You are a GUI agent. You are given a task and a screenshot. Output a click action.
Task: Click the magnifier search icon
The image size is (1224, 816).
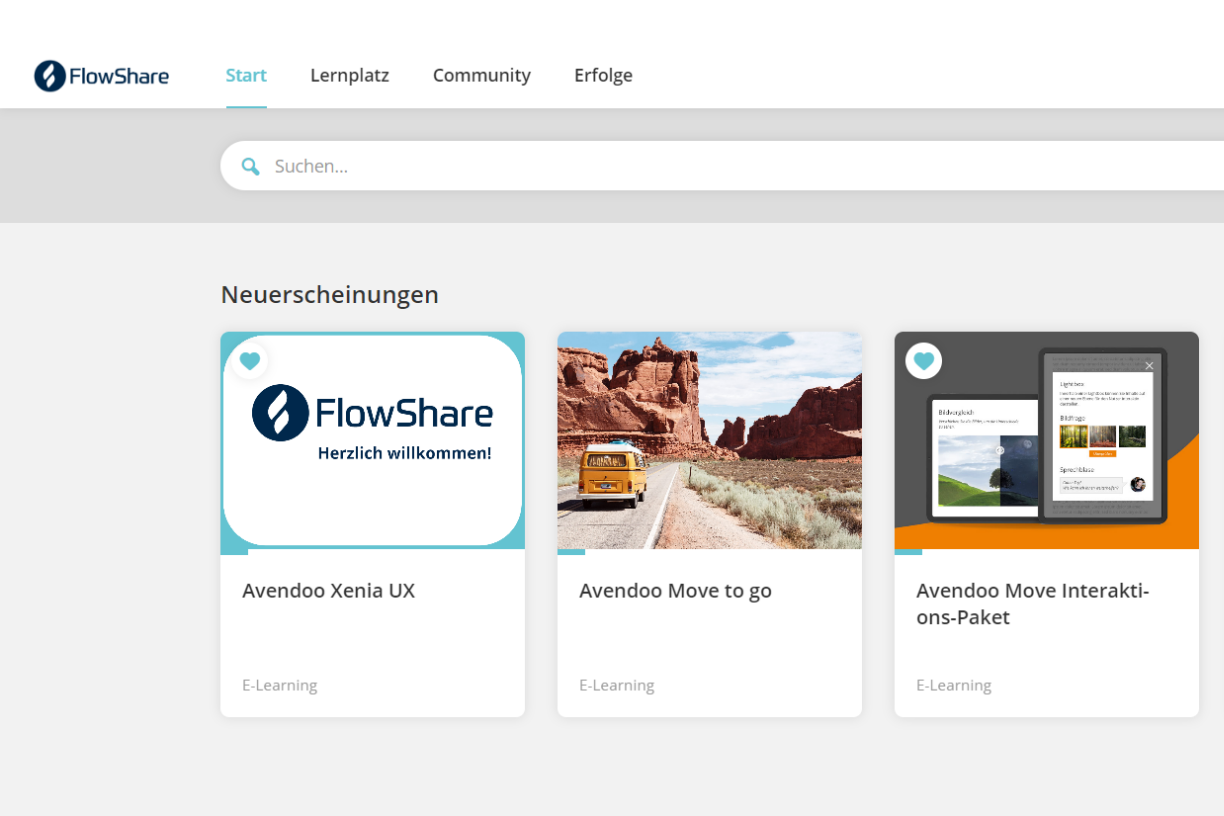(x=251, y=166)
